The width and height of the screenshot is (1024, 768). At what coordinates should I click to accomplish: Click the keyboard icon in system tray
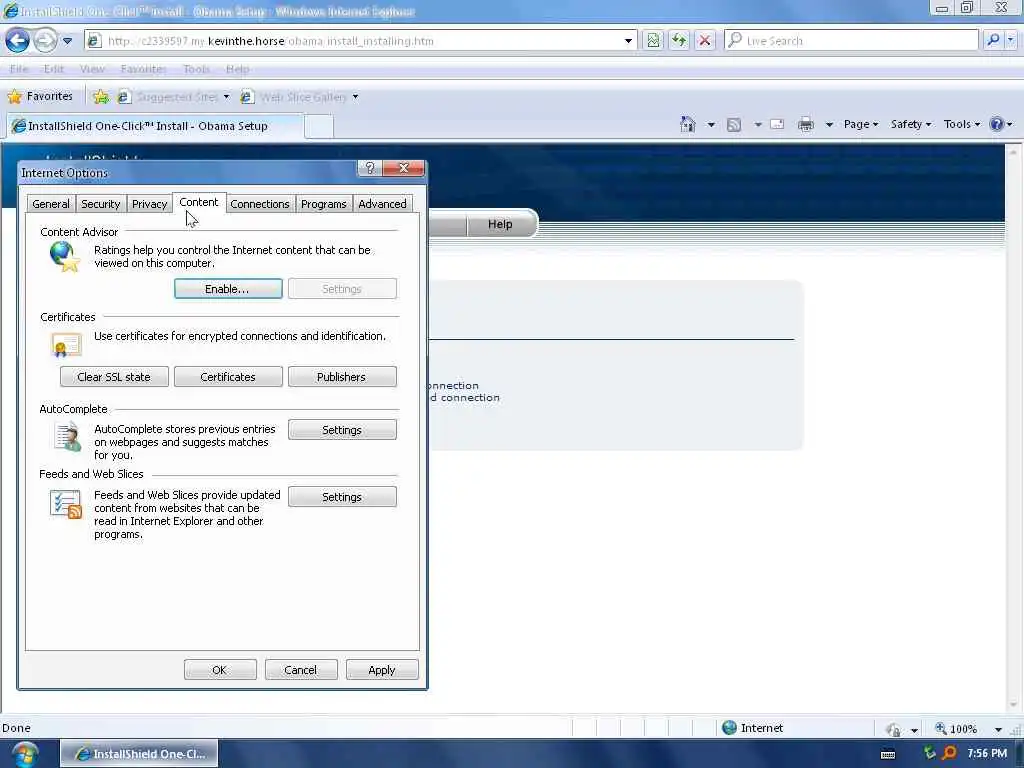pos(888,754)
